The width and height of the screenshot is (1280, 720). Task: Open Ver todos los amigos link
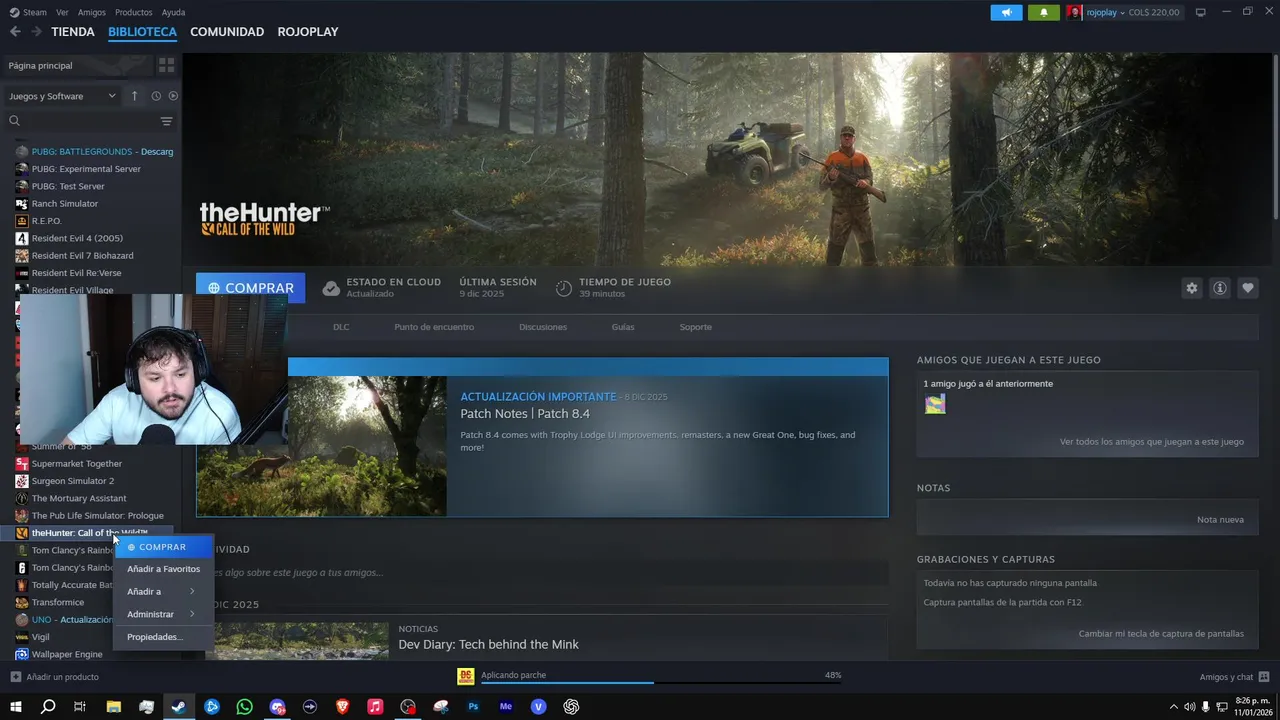(x=1152, y=441)
